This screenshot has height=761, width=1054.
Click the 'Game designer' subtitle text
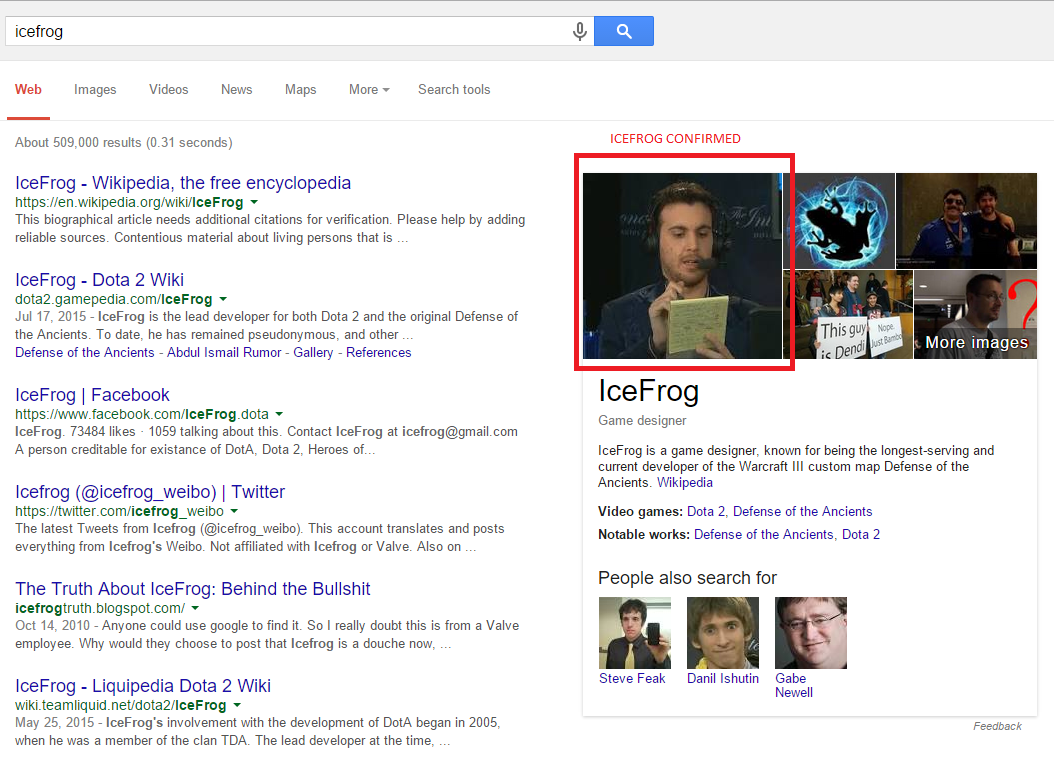(642, 420)
